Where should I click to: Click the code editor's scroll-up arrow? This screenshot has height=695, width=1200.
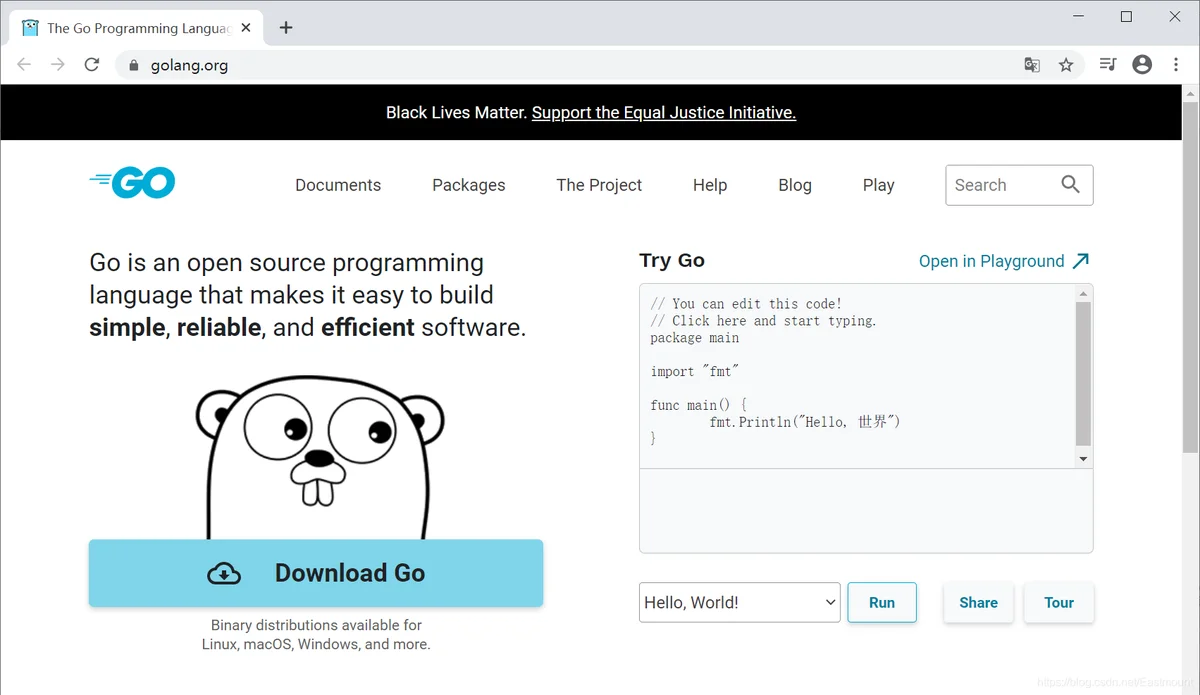point(1083,293)
